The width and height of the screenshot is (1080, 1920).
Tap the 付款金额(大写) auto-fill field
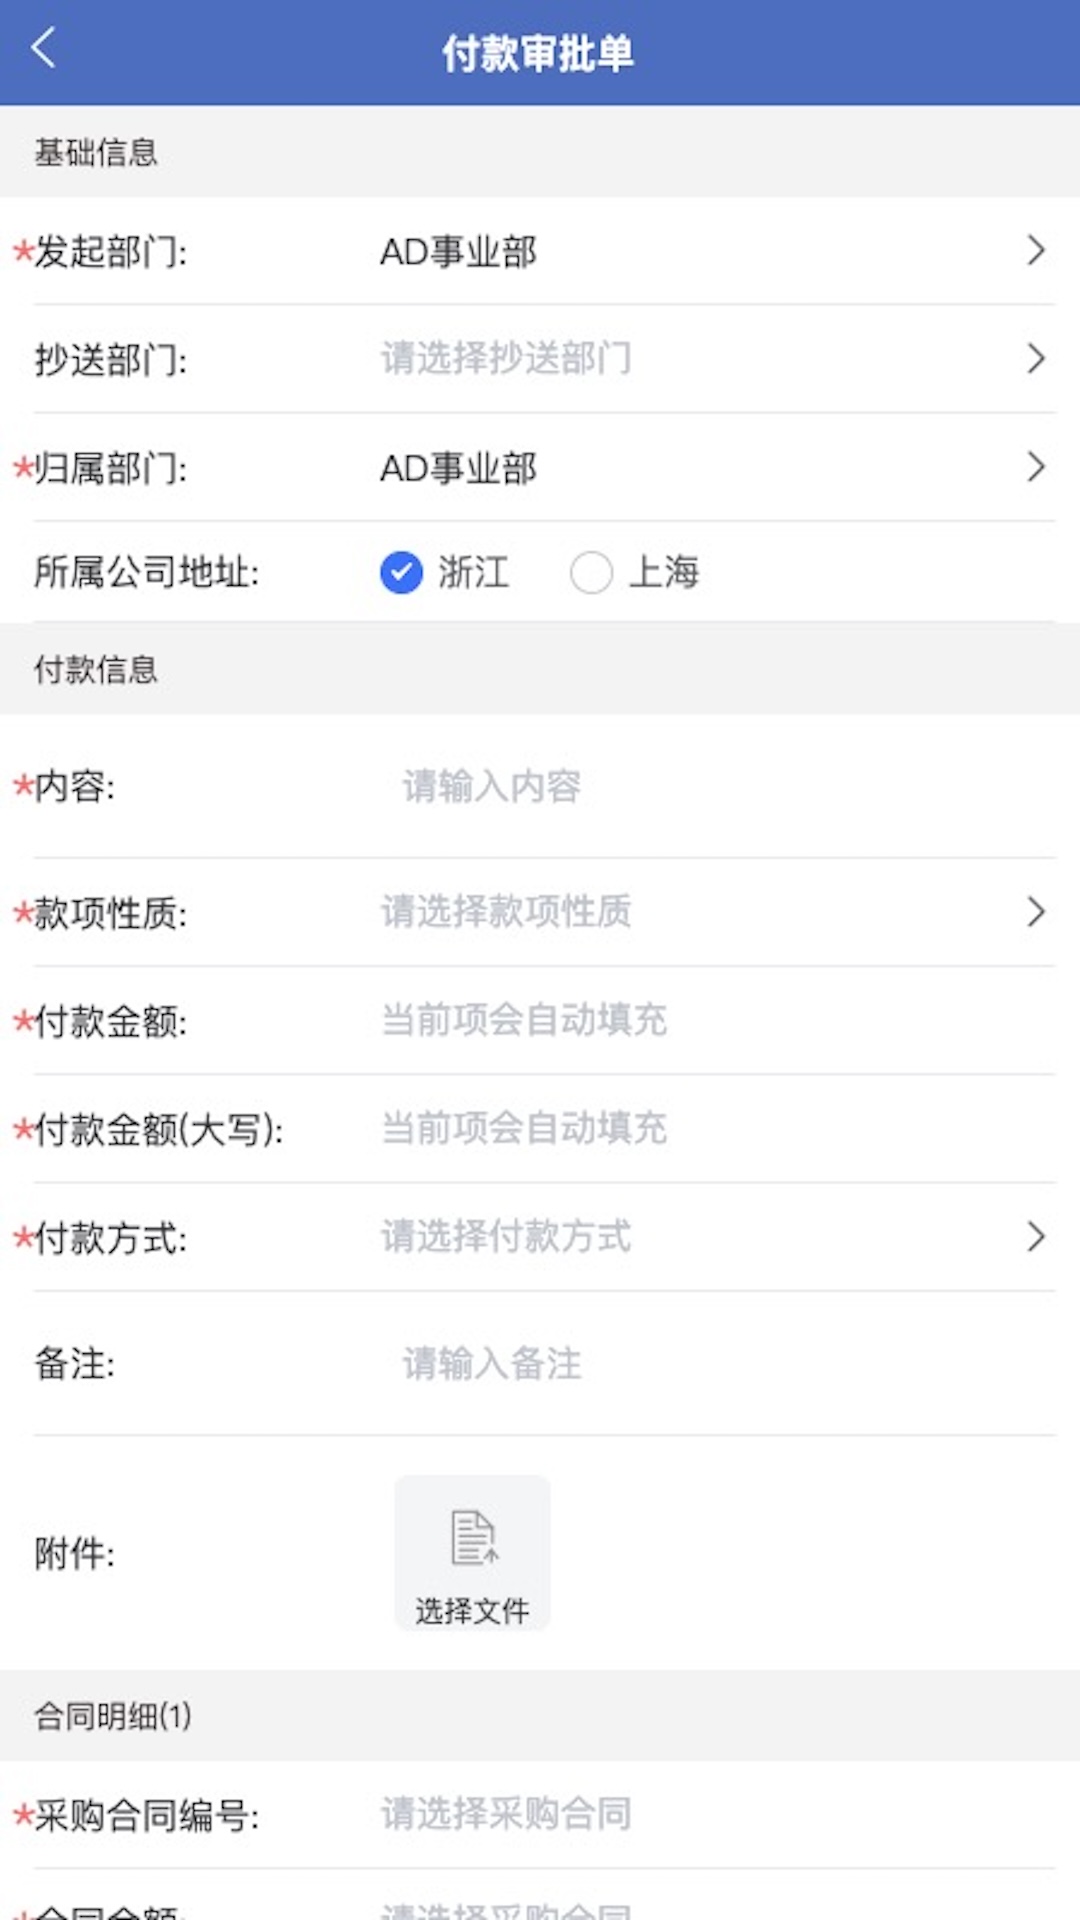click(x=524, y=1129)
